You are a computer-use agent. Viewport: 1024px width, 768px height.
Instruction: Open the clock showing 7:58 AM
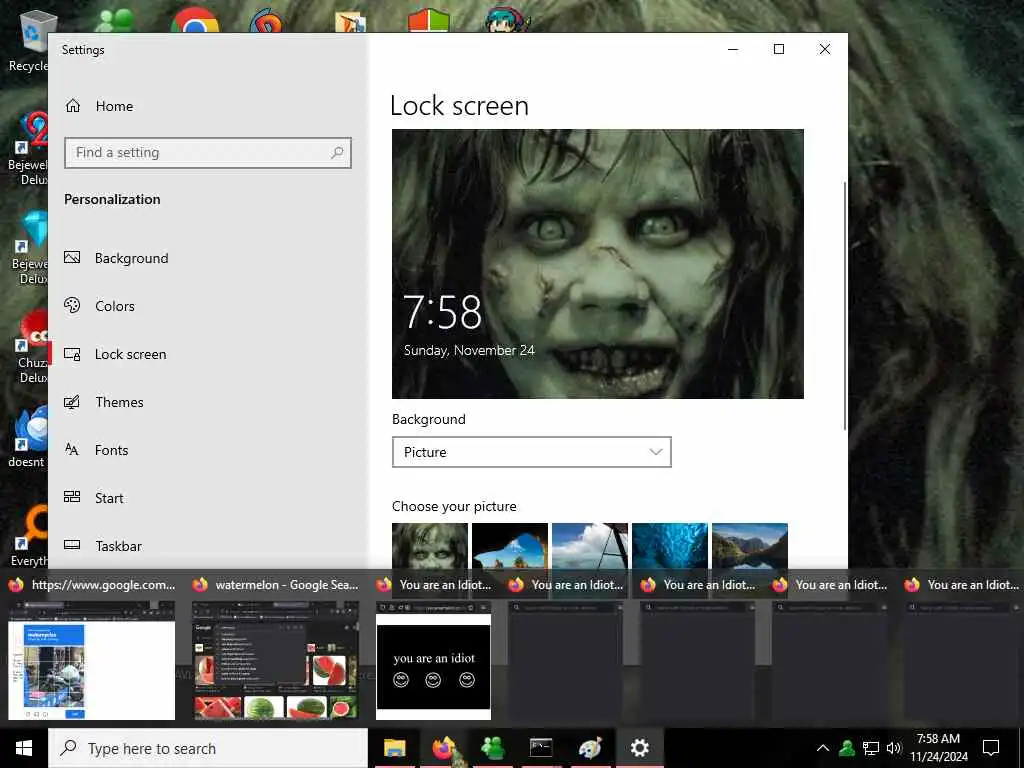(939, 748)
